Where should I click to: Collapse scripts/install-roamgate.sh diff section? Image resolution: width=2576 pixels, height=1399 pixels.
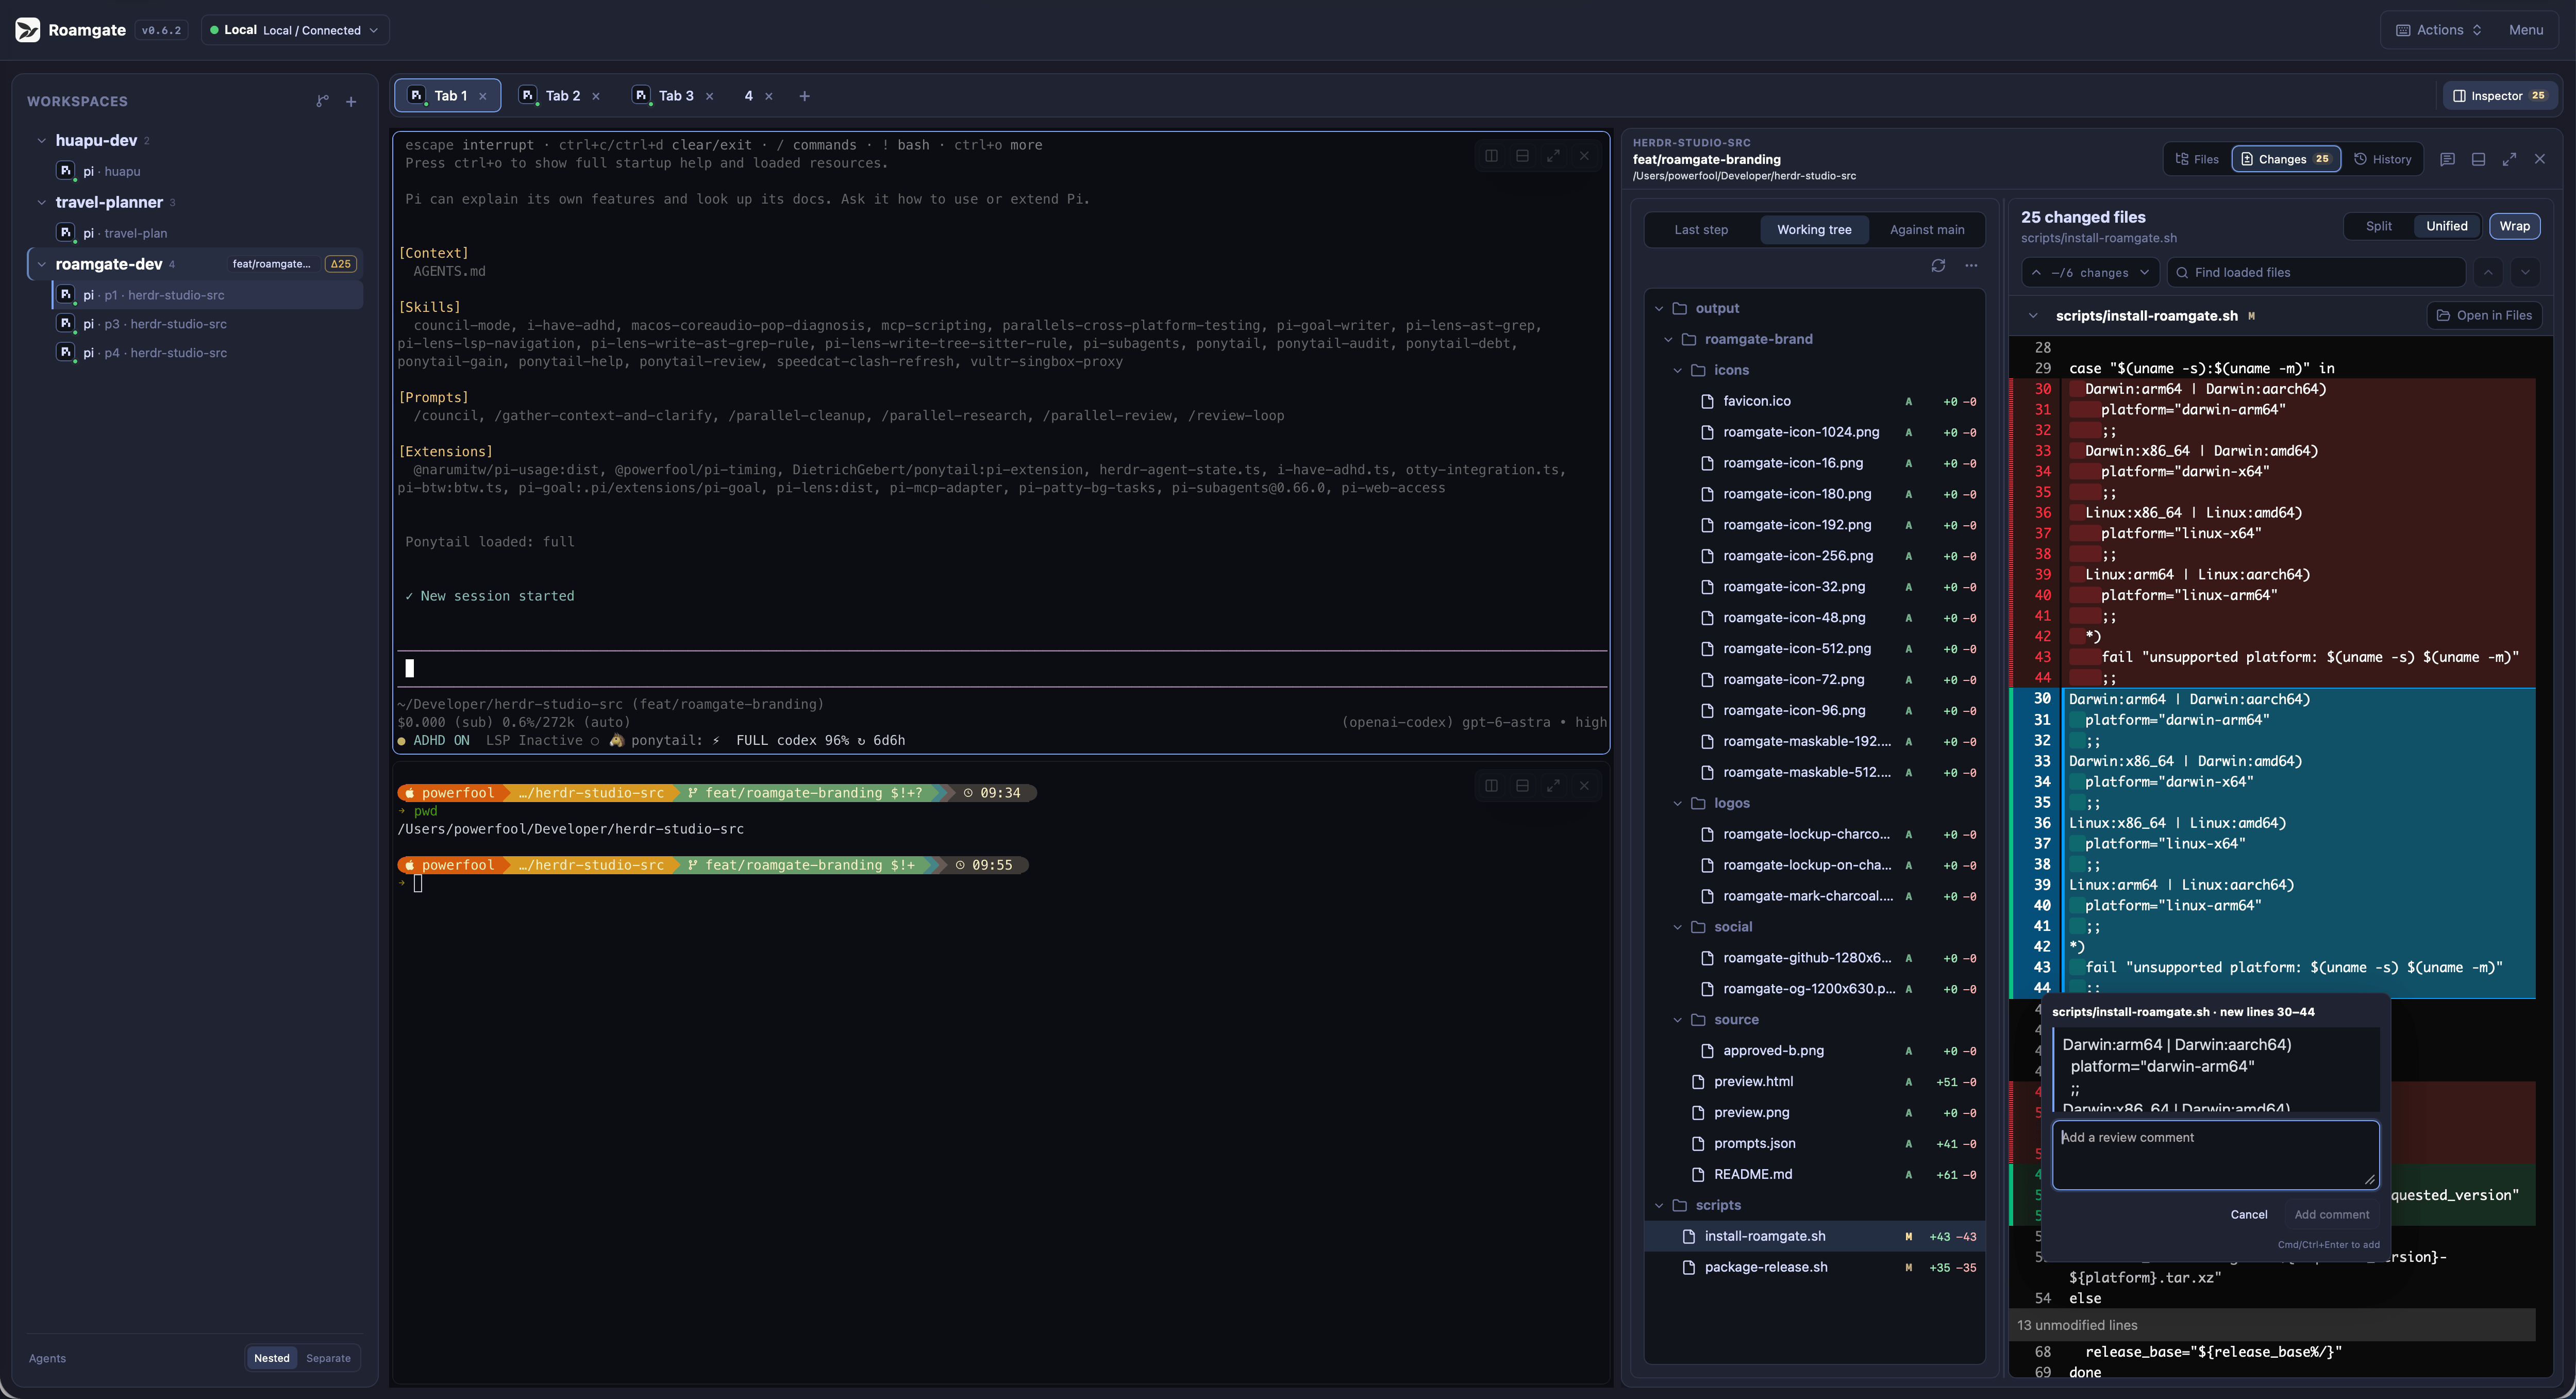(x=2032, y=316)
